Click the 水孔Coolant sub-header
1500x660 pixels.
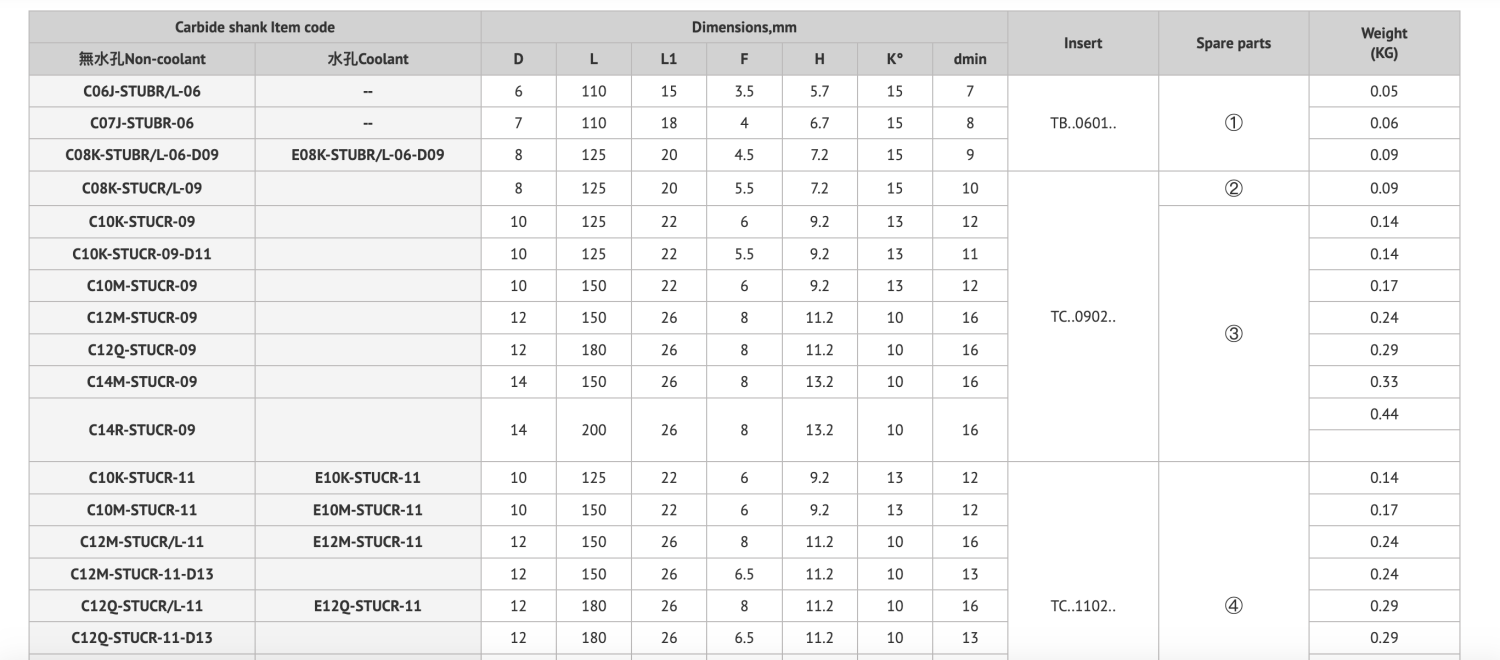coord(368,59)
